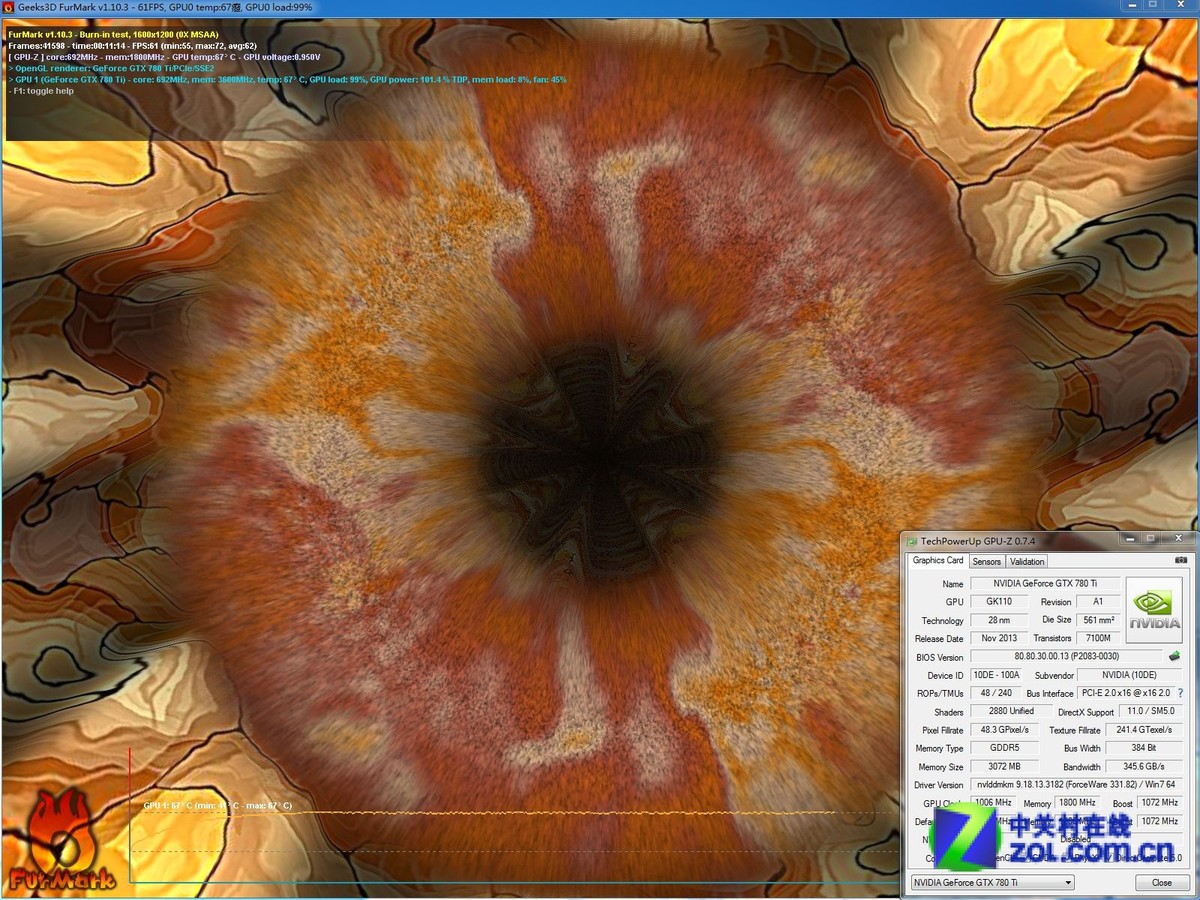
Task: Select the NVIDIA (10DE) subvendor field
Action: (1130, 675)
